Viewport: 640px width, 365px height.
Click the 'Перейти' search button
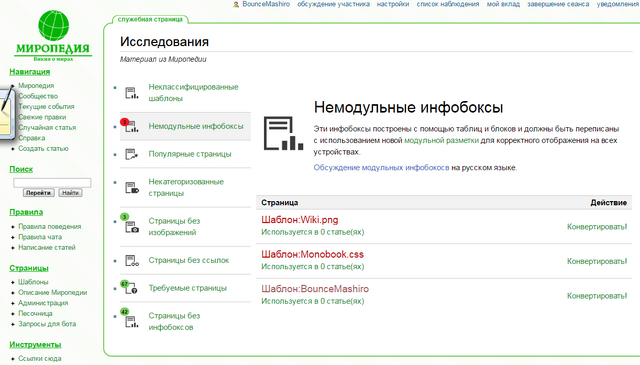pos(39,193)
